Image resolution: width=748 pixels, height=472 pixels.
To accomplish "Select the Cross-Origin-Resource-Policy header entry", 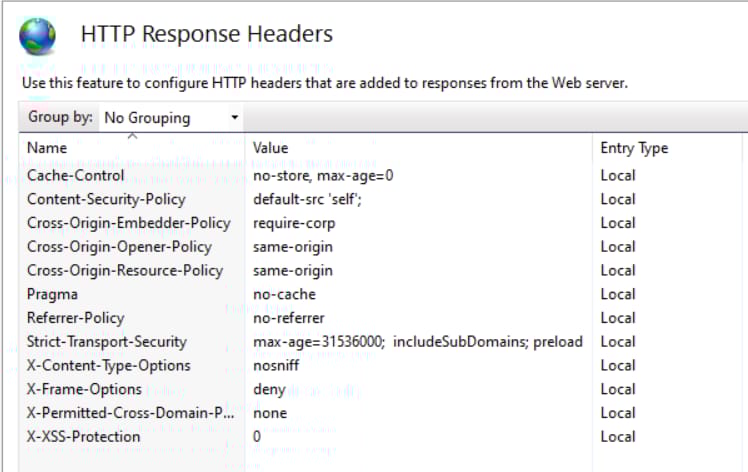I will click(125, 271).
